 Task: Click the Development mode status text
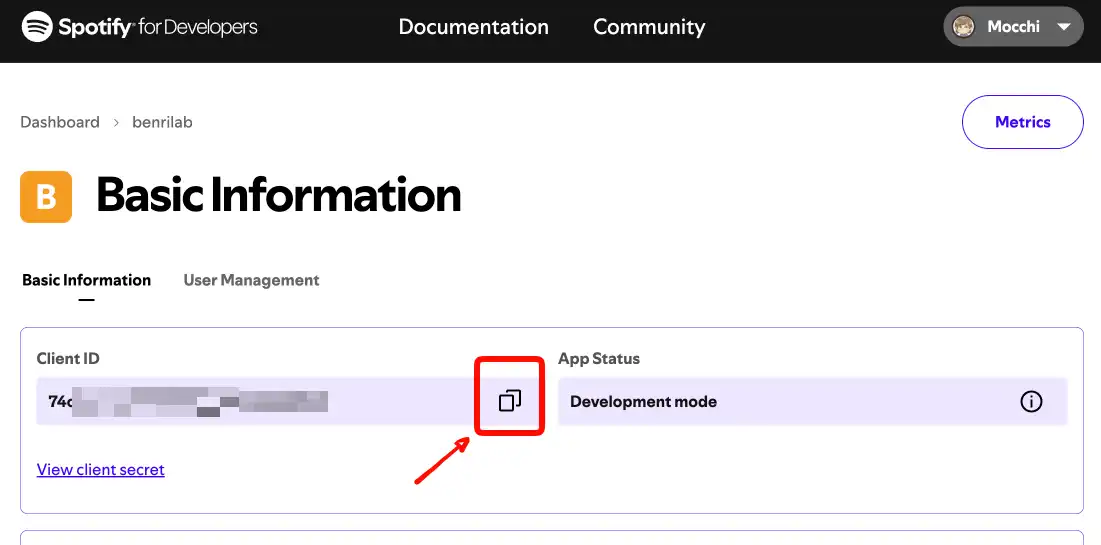point(643,402)
